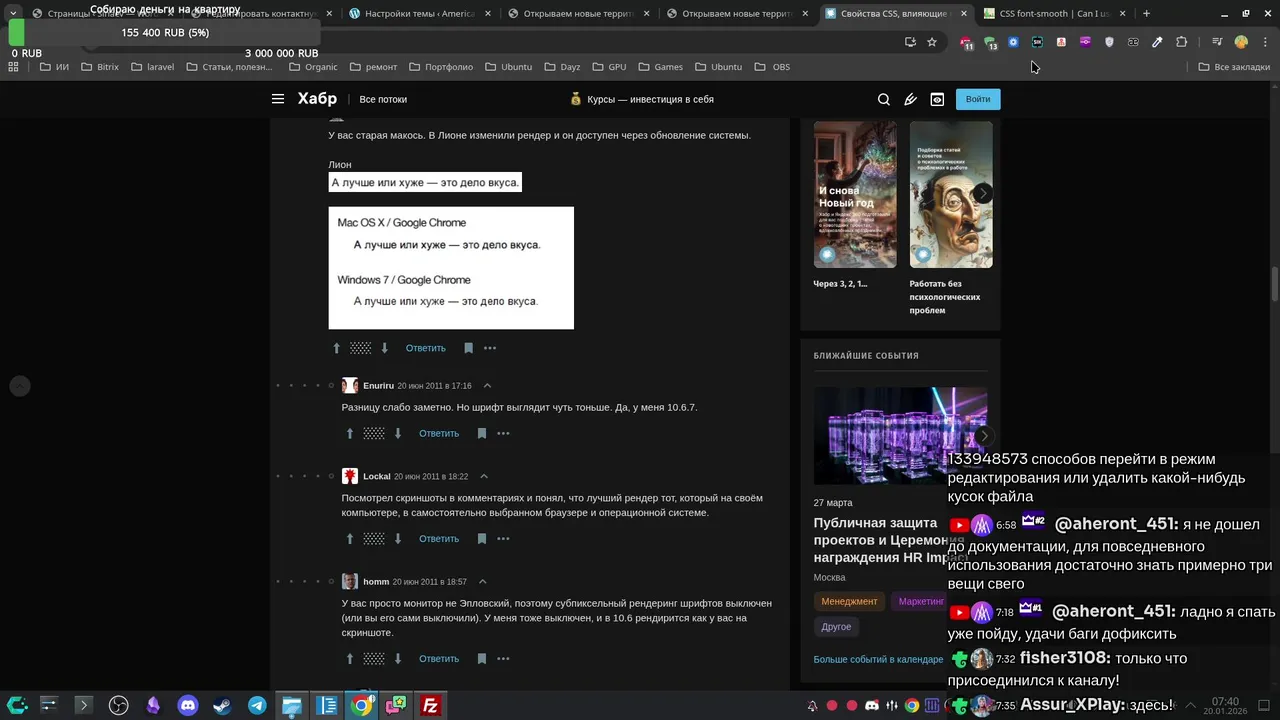The width and height of the screenshot is (1280, 720).
Task: Downvote the comment with the Mac/Windows screenshot
Action: (x=385, y=348)
